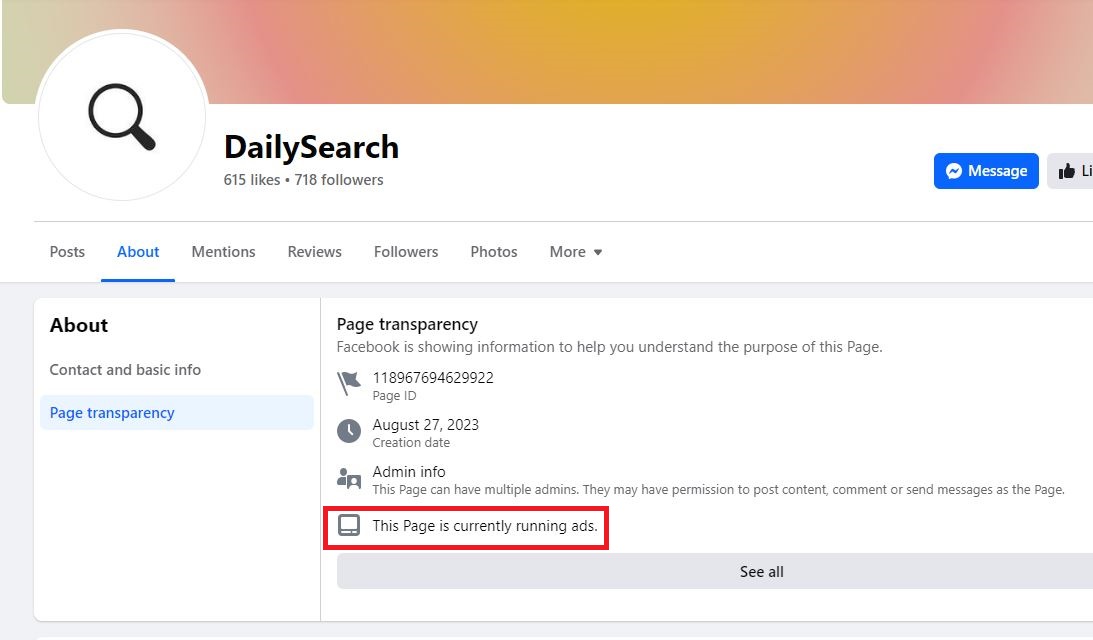
Task: Select the About tab
Action: [x=138, y=252]
